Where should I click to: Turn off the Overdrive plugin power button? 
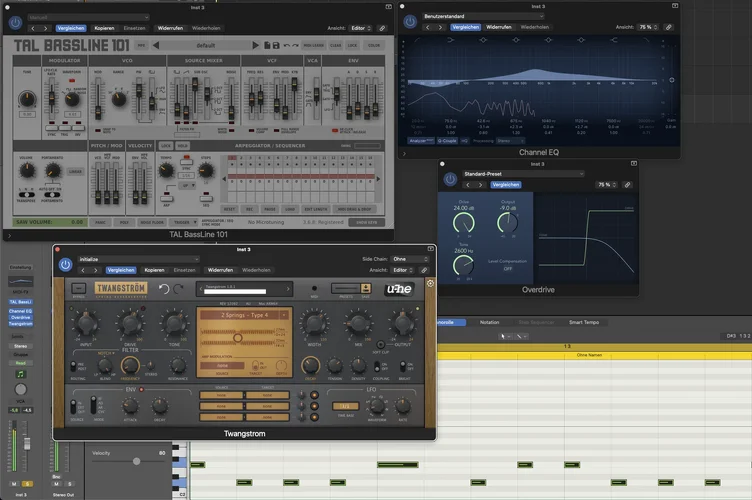pos(450,179)
